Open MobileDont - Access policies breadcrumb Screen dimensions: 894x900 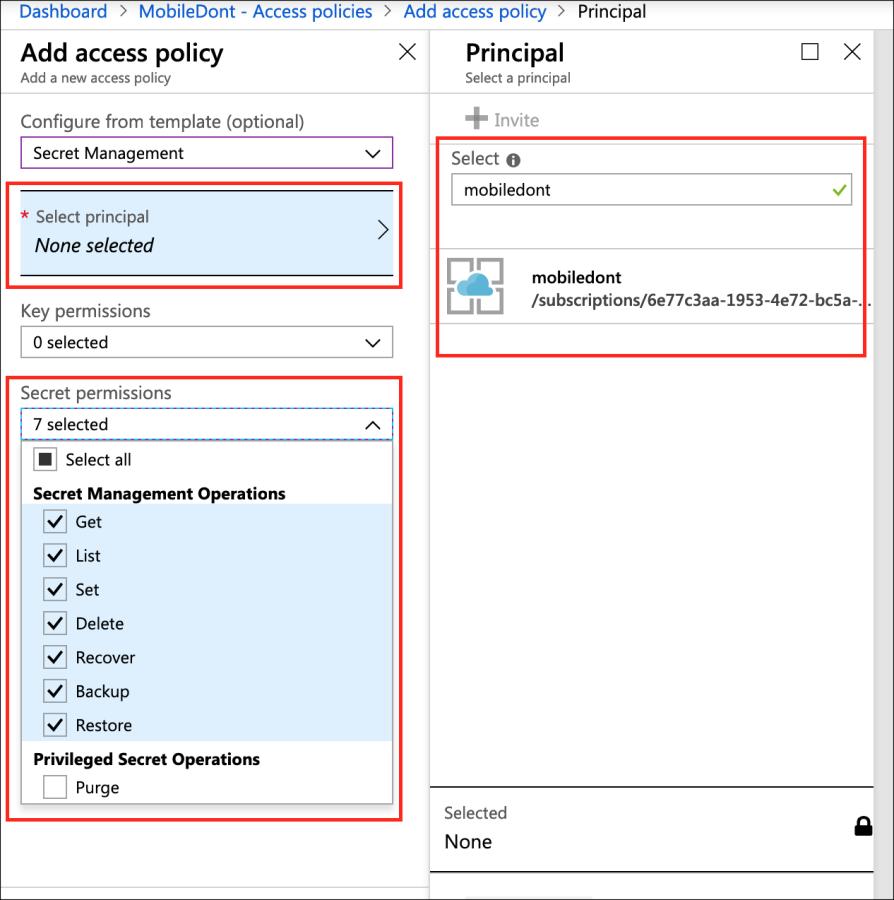(255, 11)
